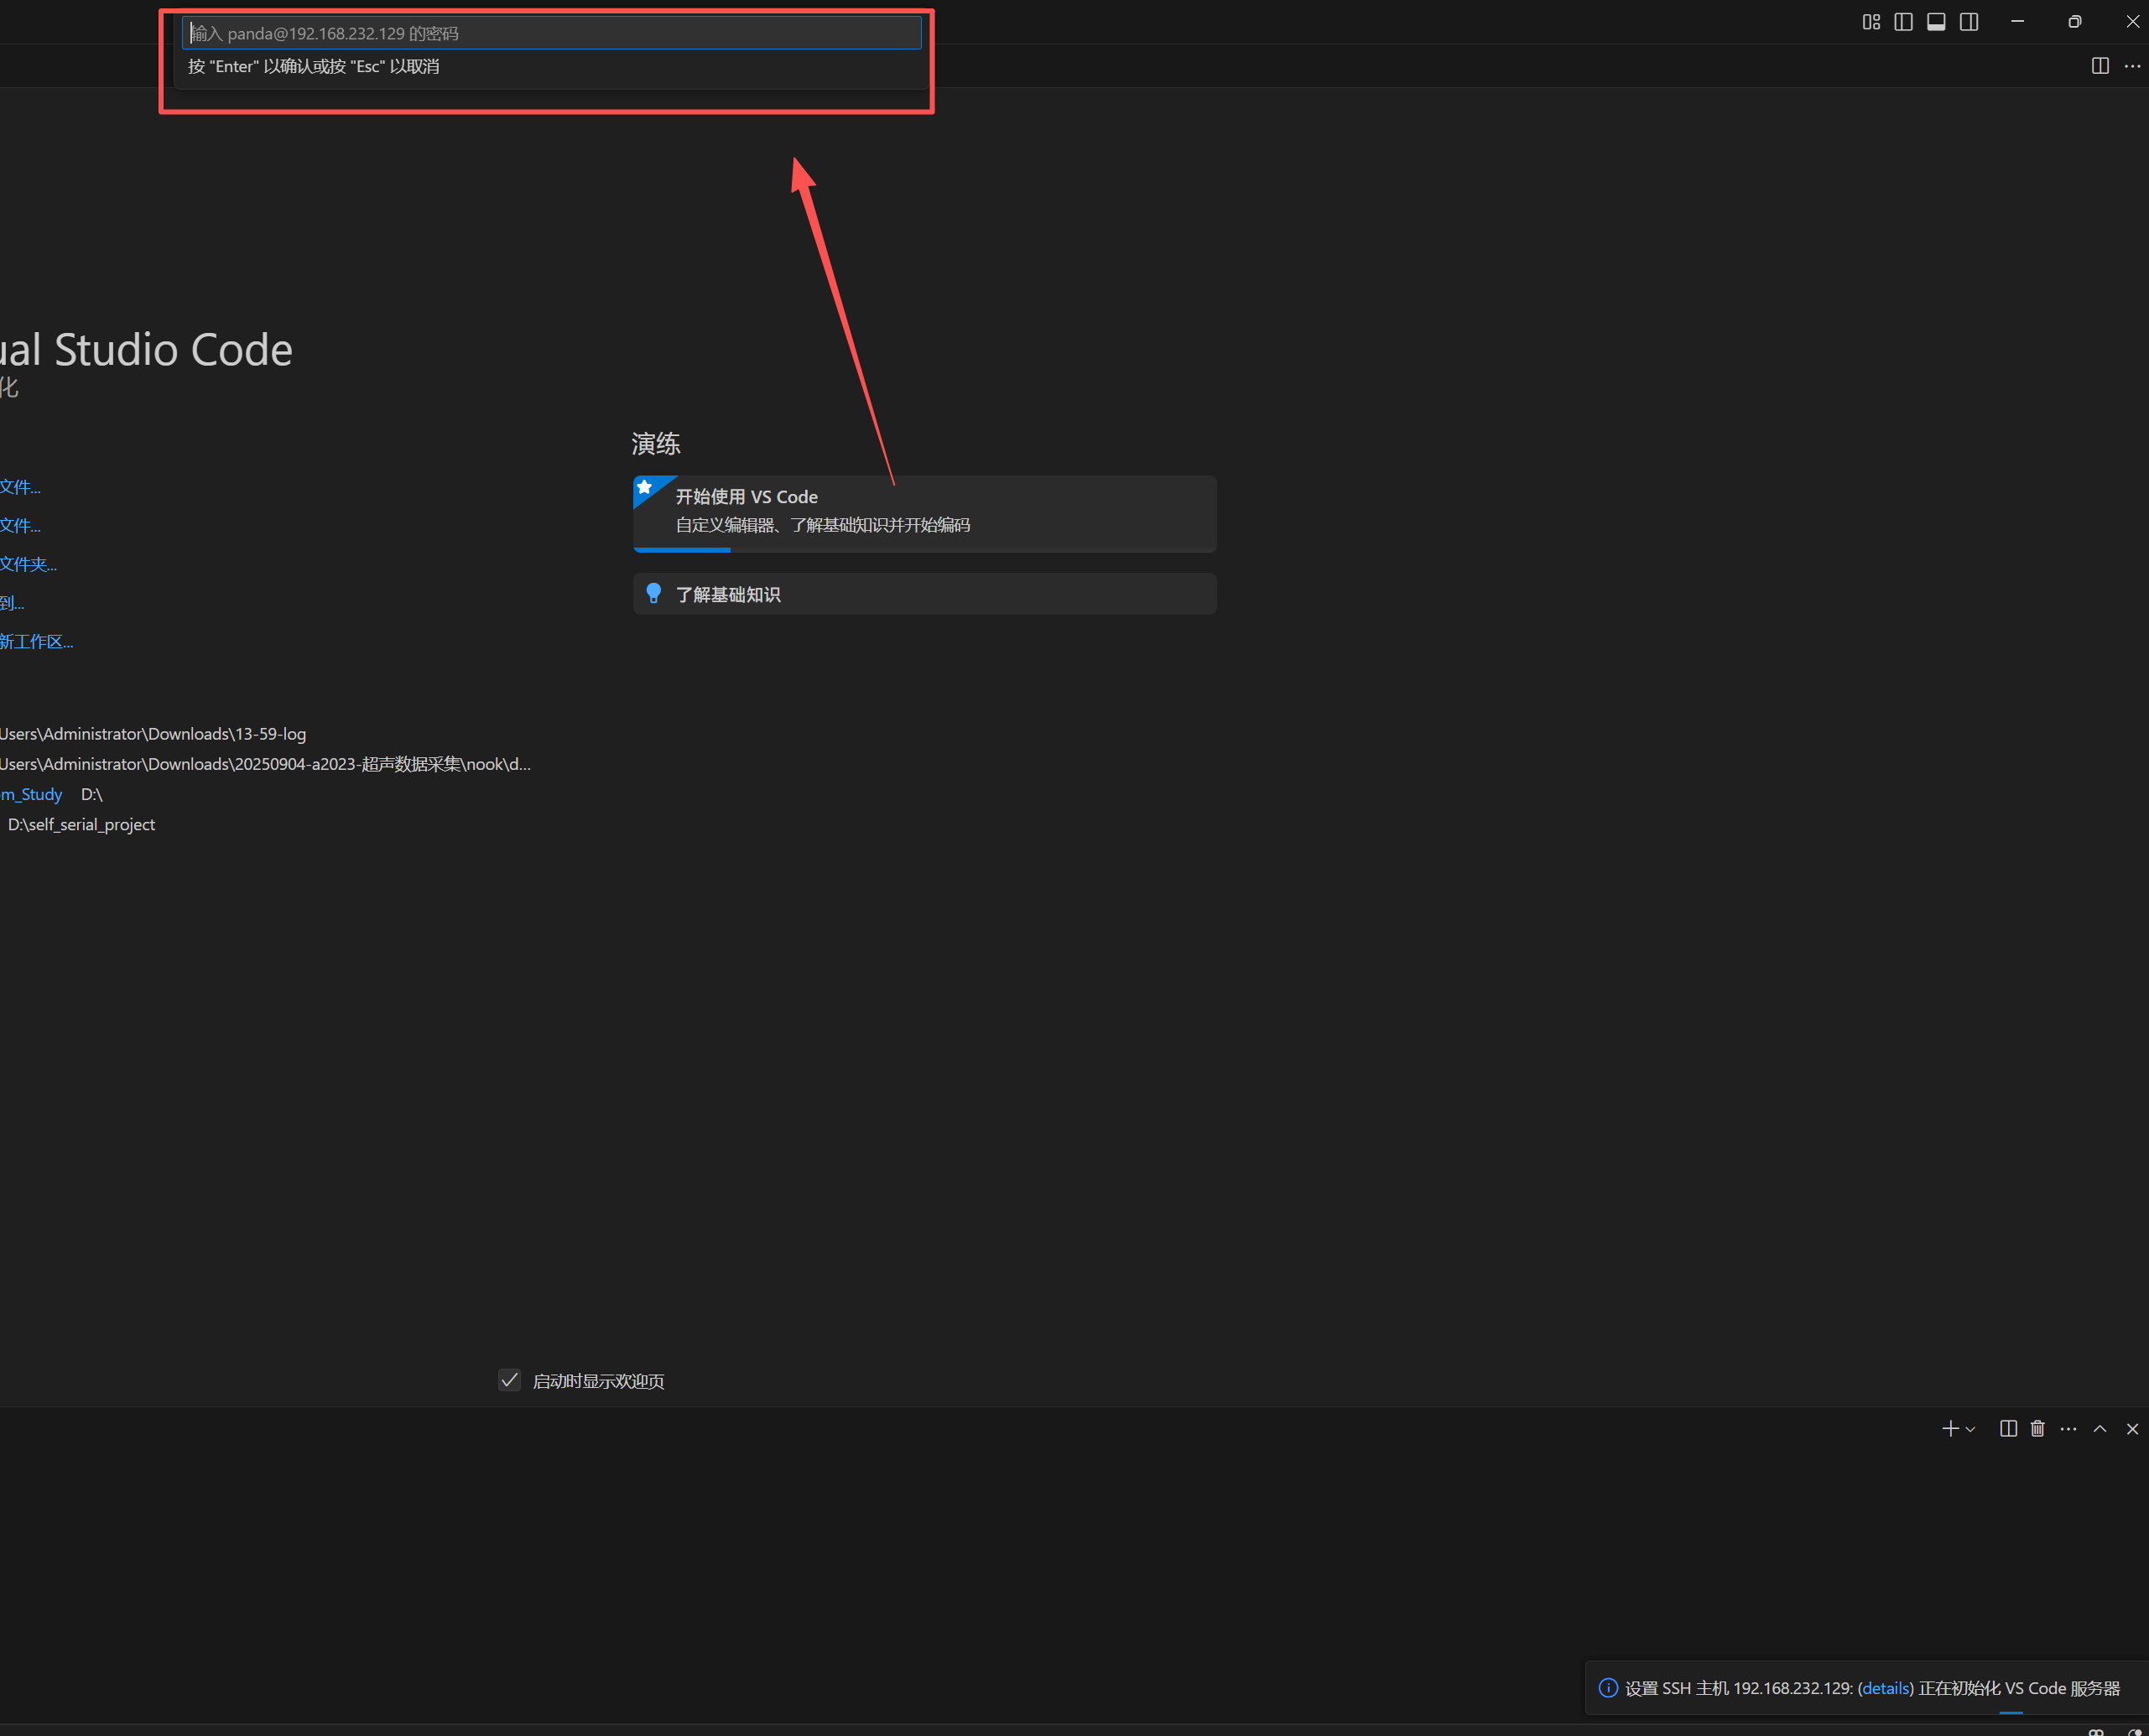Click the SSH password input field
Viewport: 2149px width, 1736px height.
point(551,33)
